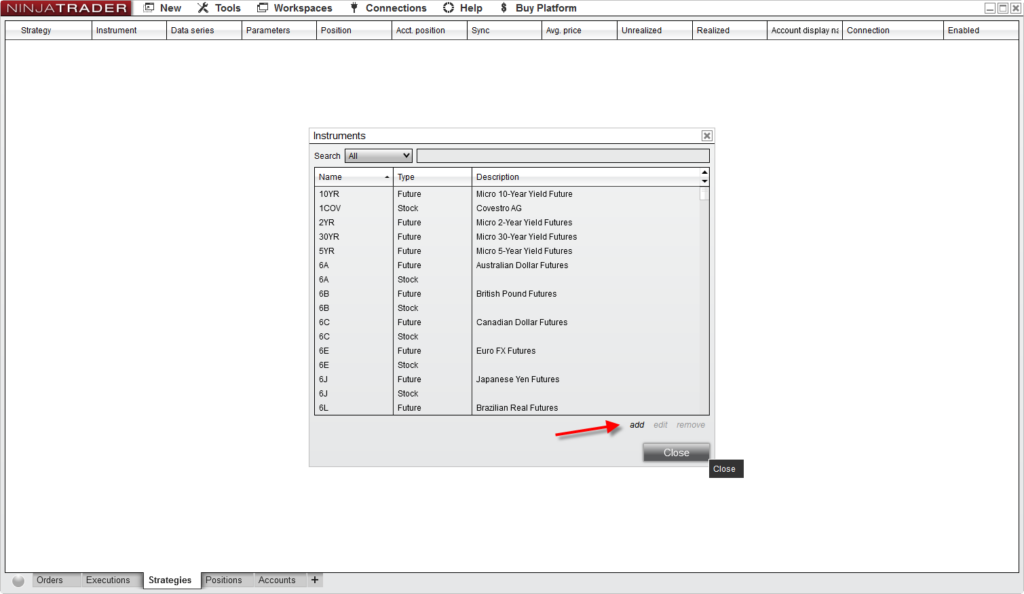
Task: Select the 1COV instrument row
Action: pos(507,208)
